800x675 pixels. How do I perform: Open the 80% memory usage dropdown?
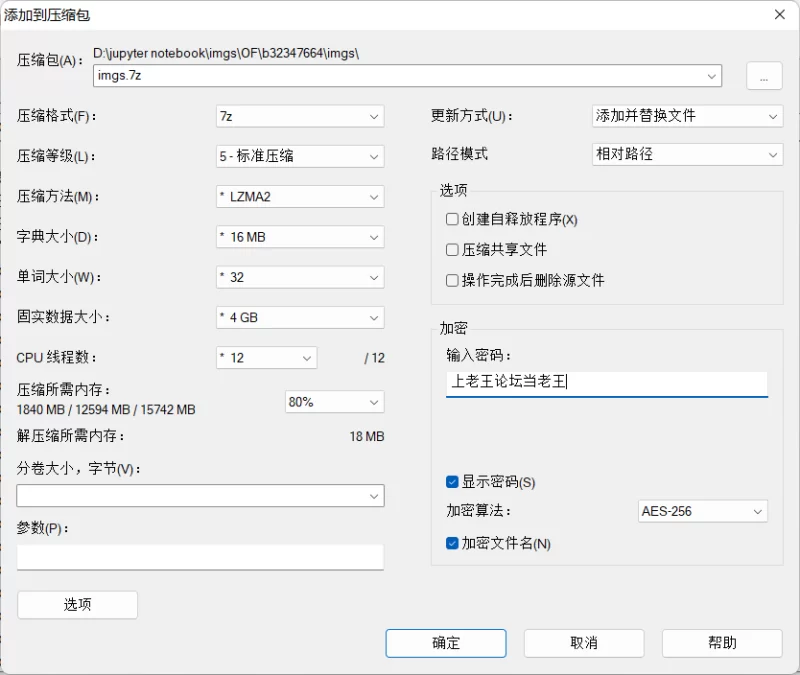[334, 402]
